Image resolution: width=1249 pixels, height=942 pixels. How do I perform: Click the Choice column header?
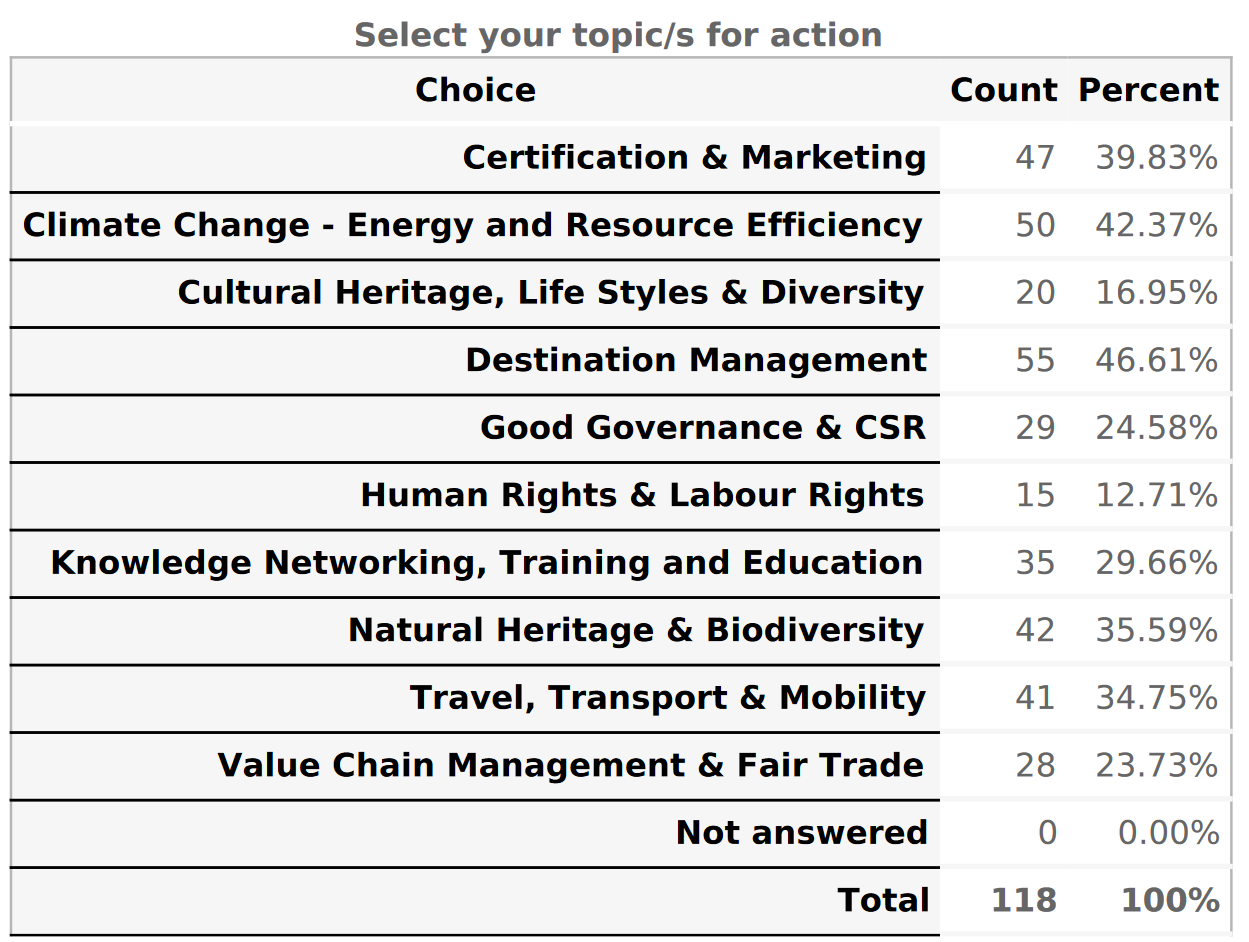(x=475, y=90)
